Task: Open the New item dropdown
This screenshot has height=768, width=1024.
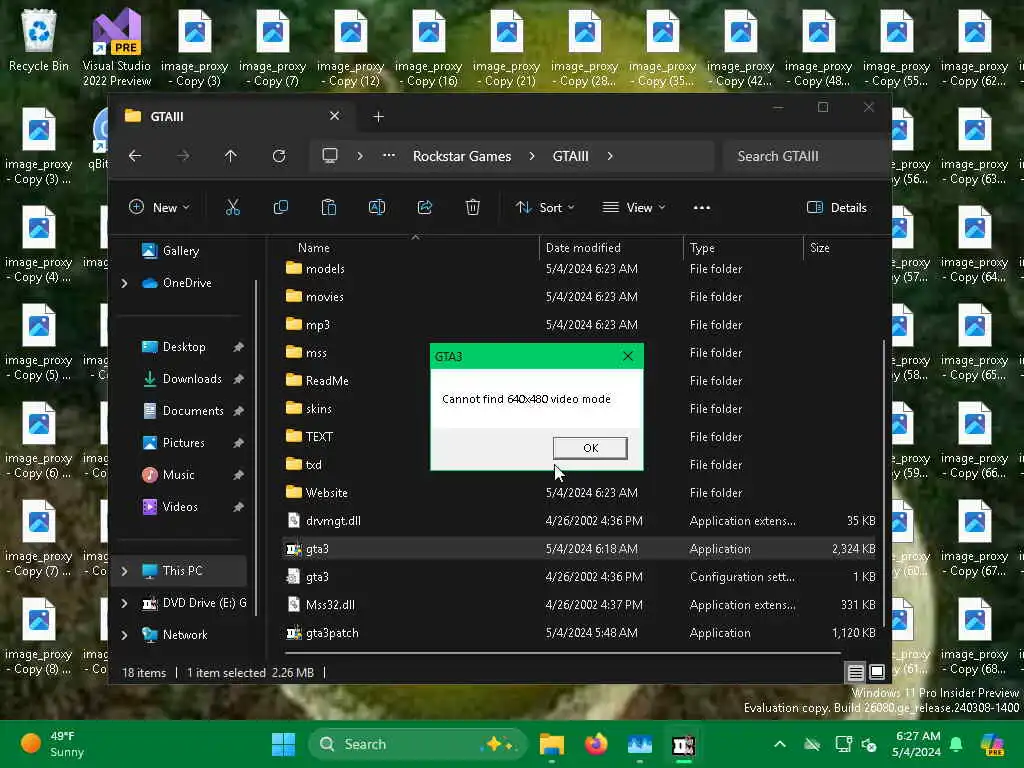Action: click(x=159, y=208)
